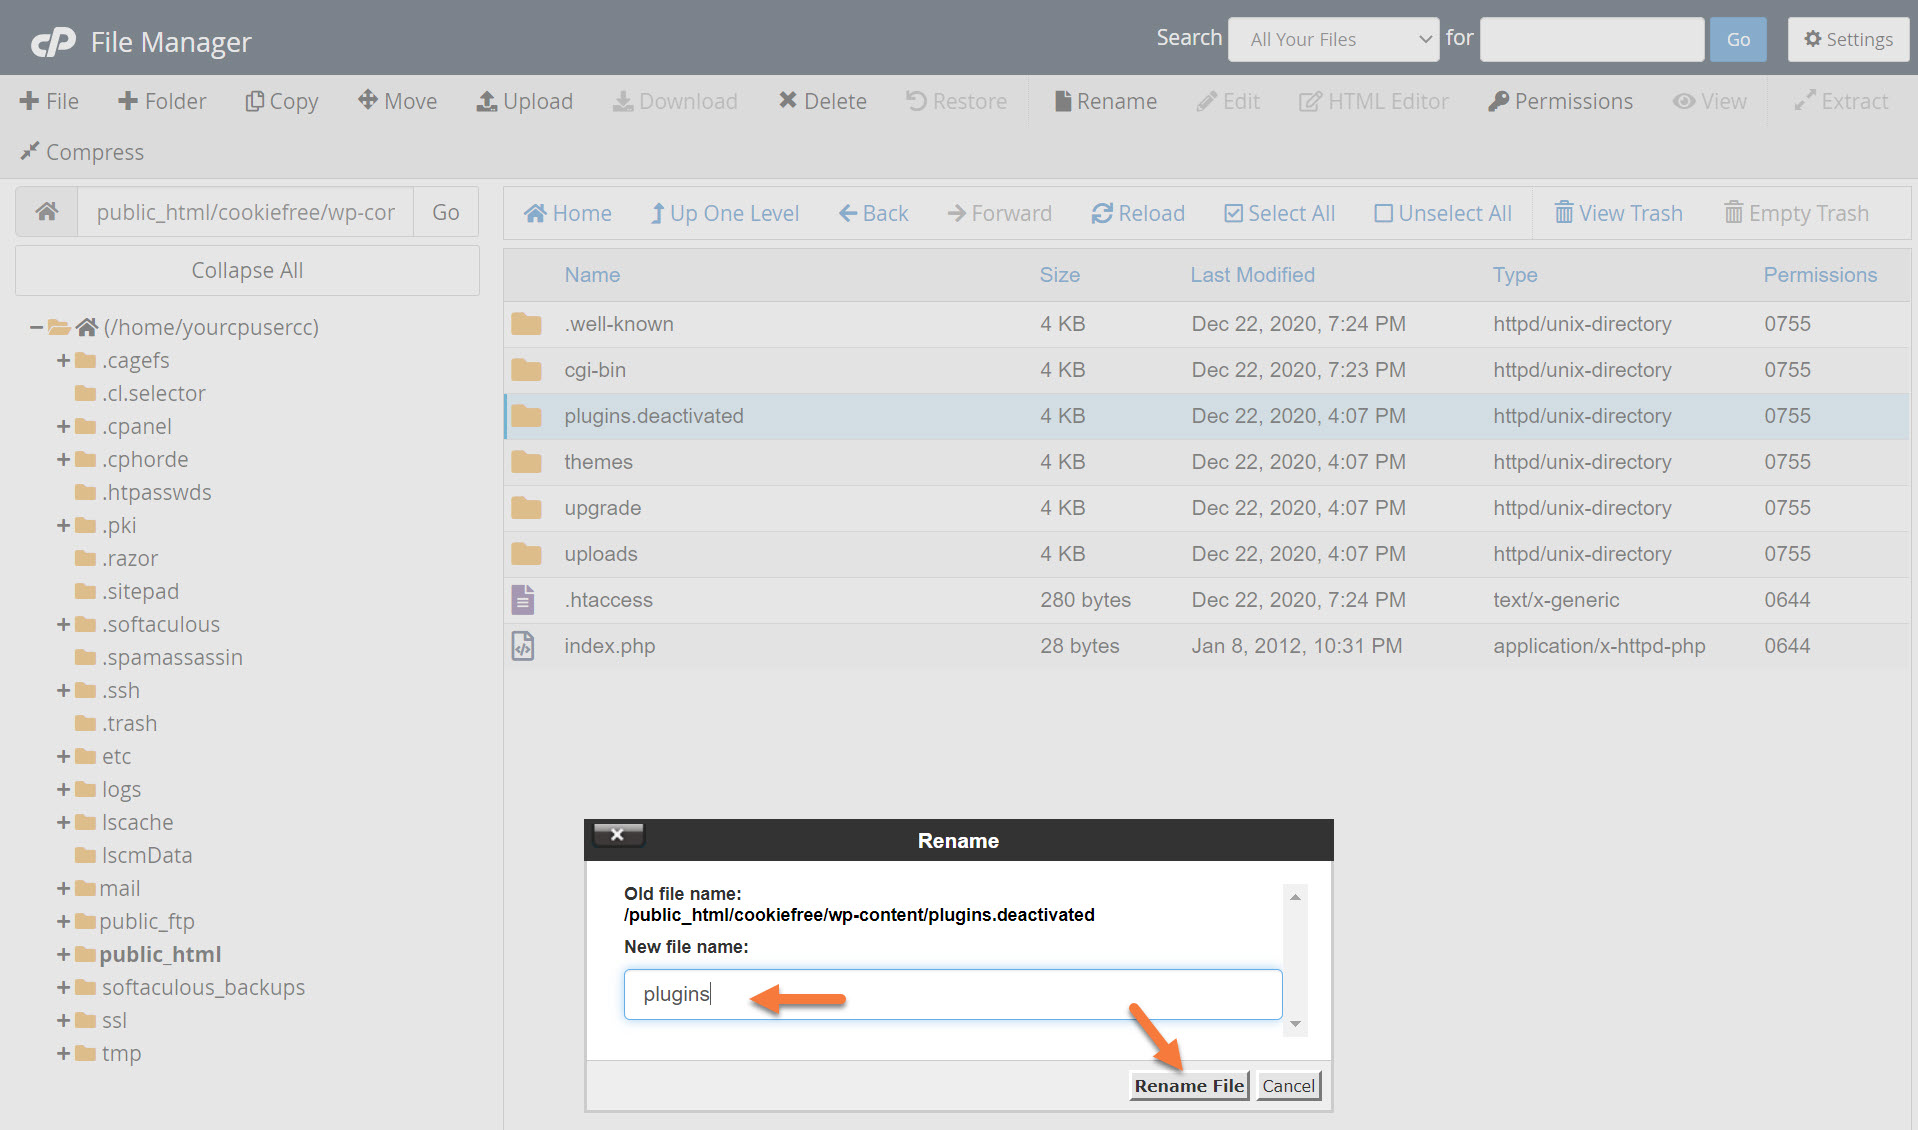The width and height of the screenshot is (1918, 1130).
Task: Click the Rename File button
Action: pyautogui.click(x=1188, y=1085)
